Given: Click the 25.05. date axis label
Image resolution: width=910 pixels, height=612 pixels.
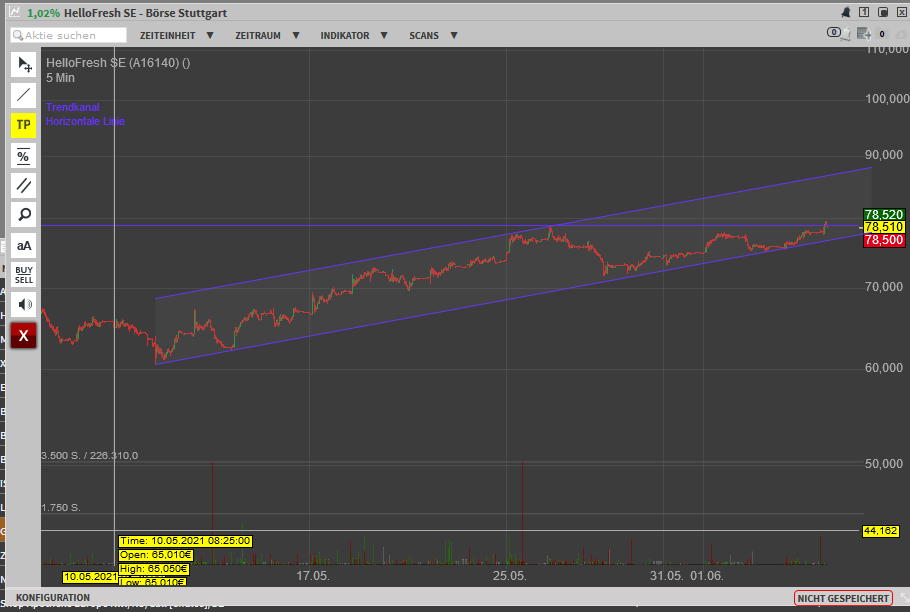Looking at the screenshot, I should pyautogui.click(x=510, y=576).
